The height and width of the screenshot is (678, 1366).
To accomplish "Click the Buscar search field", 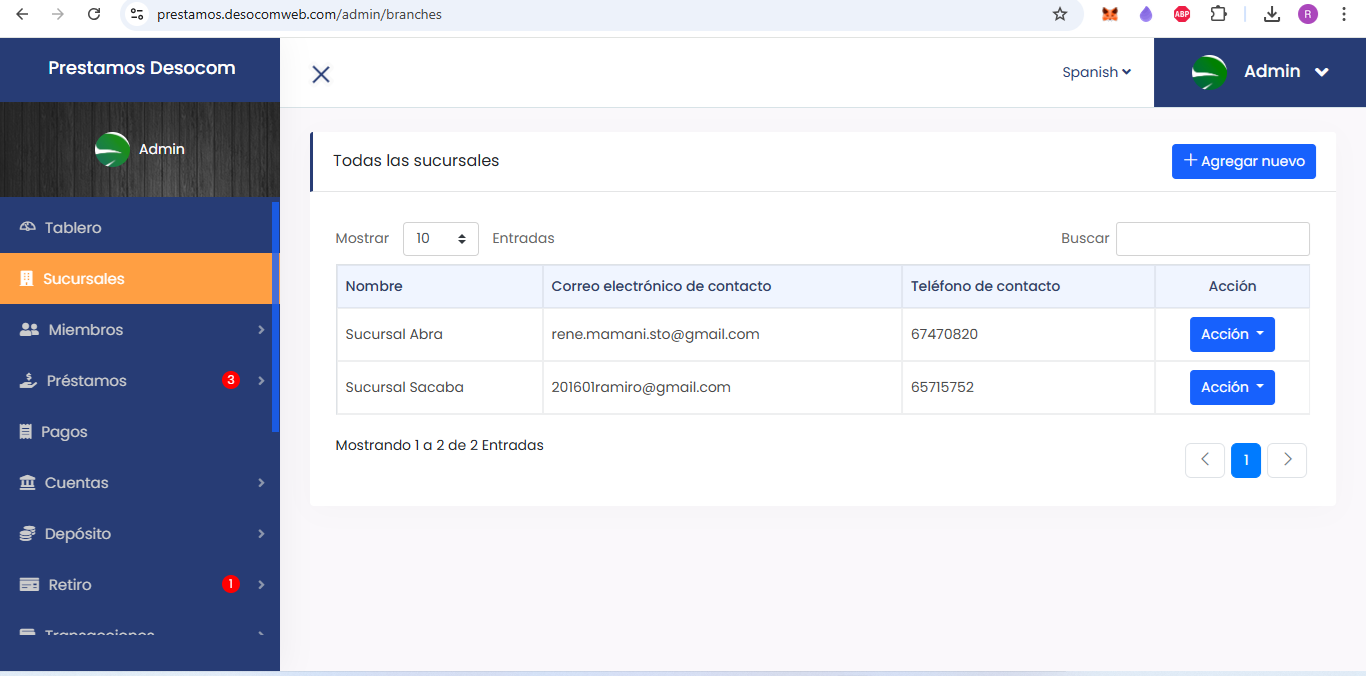I will (1212, 239).
